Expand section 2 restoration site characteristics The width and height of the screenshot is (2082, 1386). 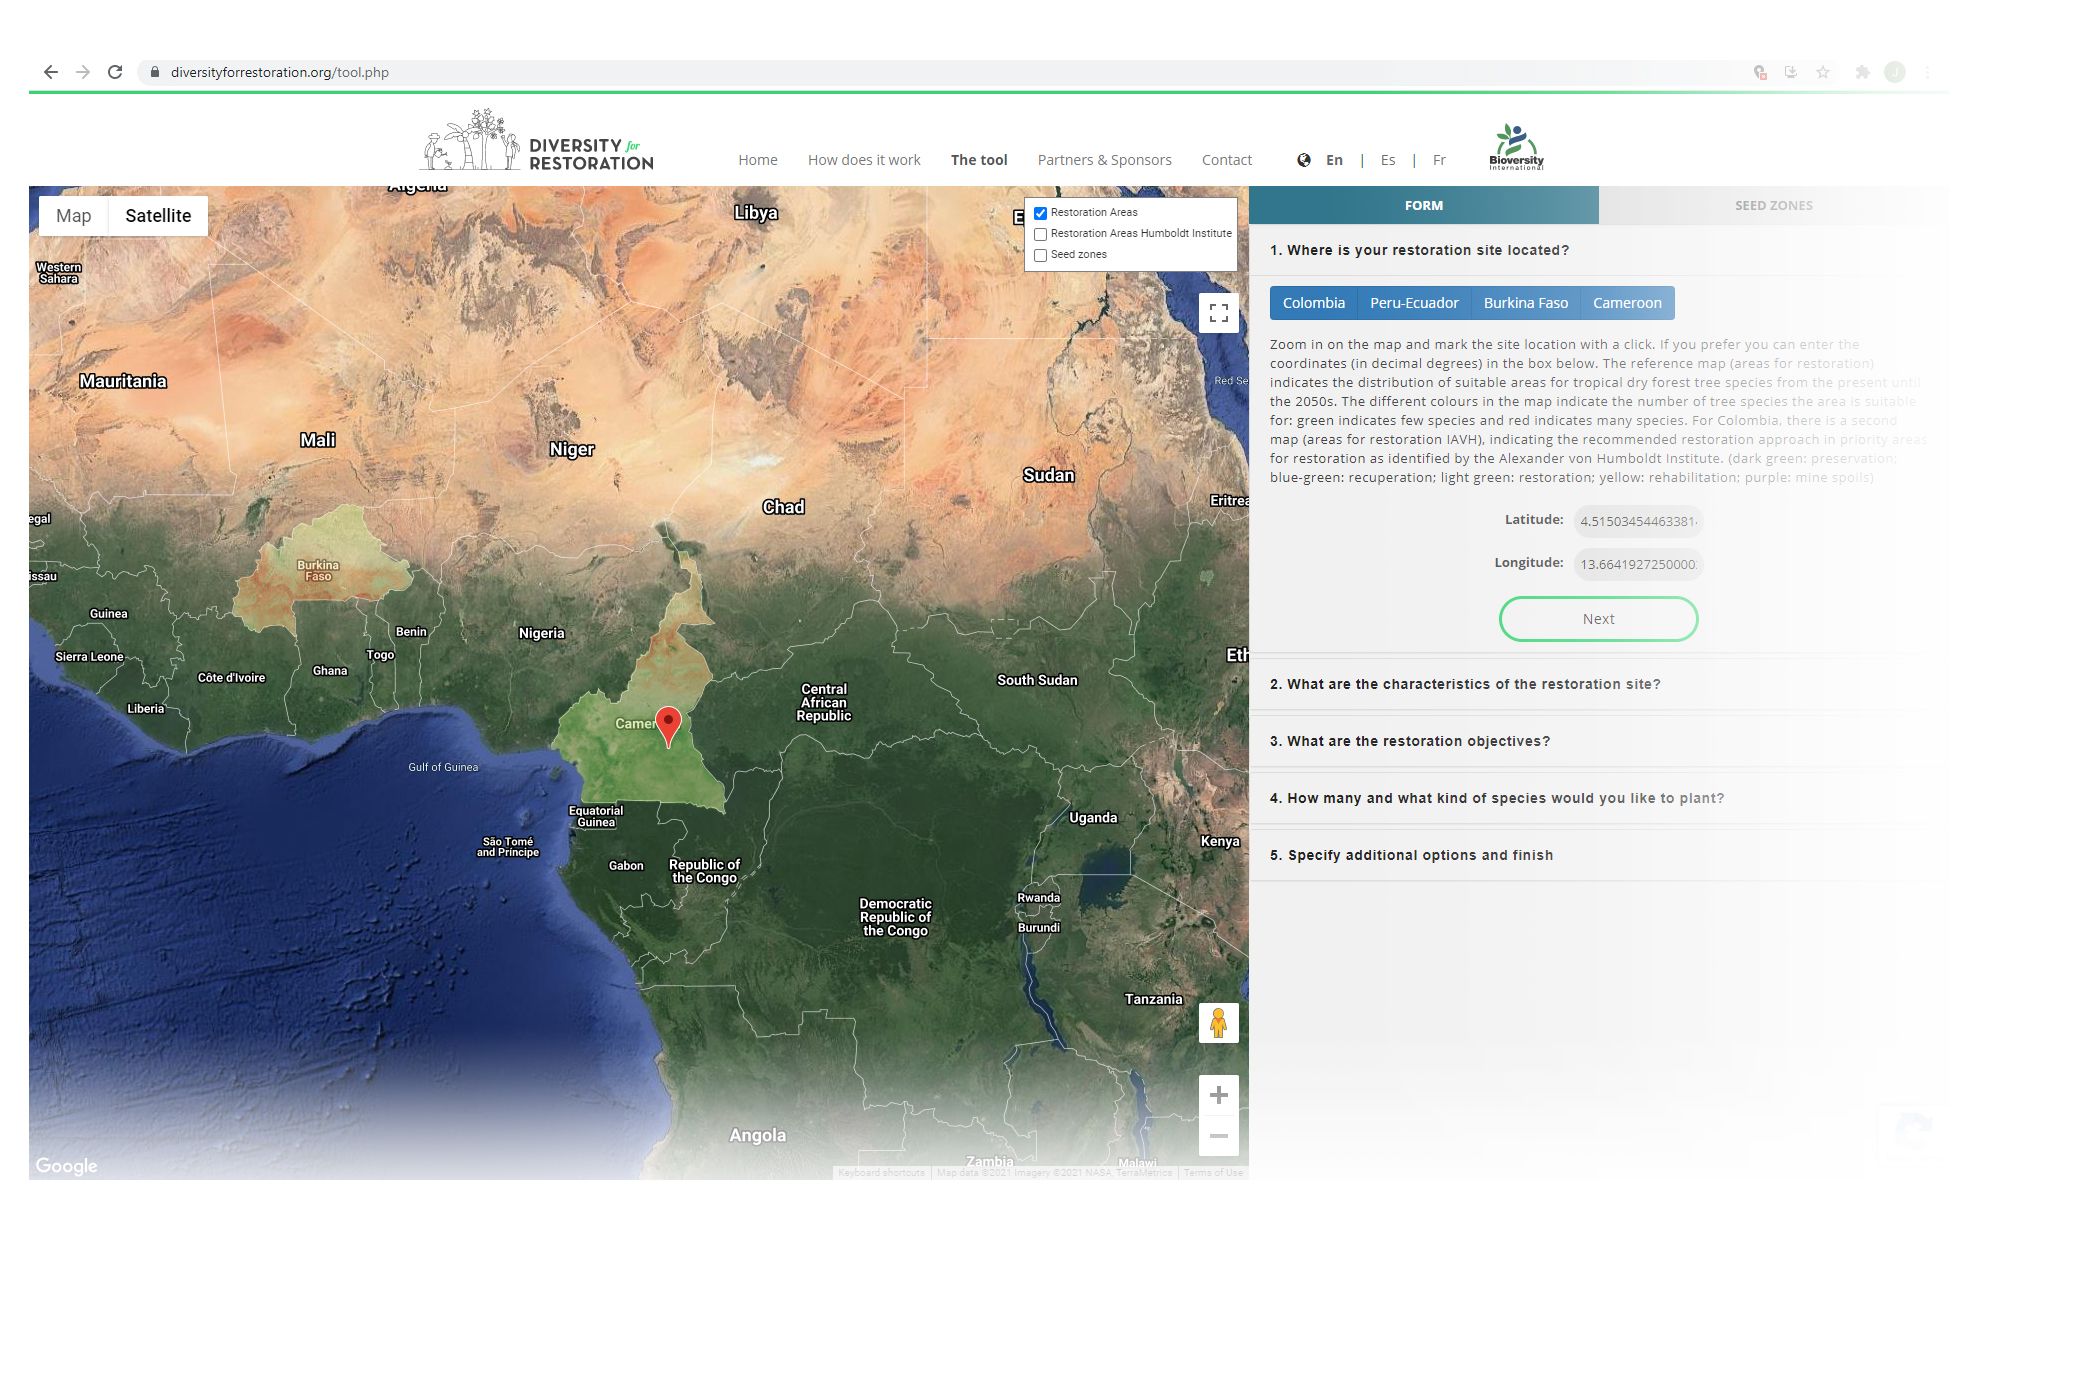[1464, 684]
